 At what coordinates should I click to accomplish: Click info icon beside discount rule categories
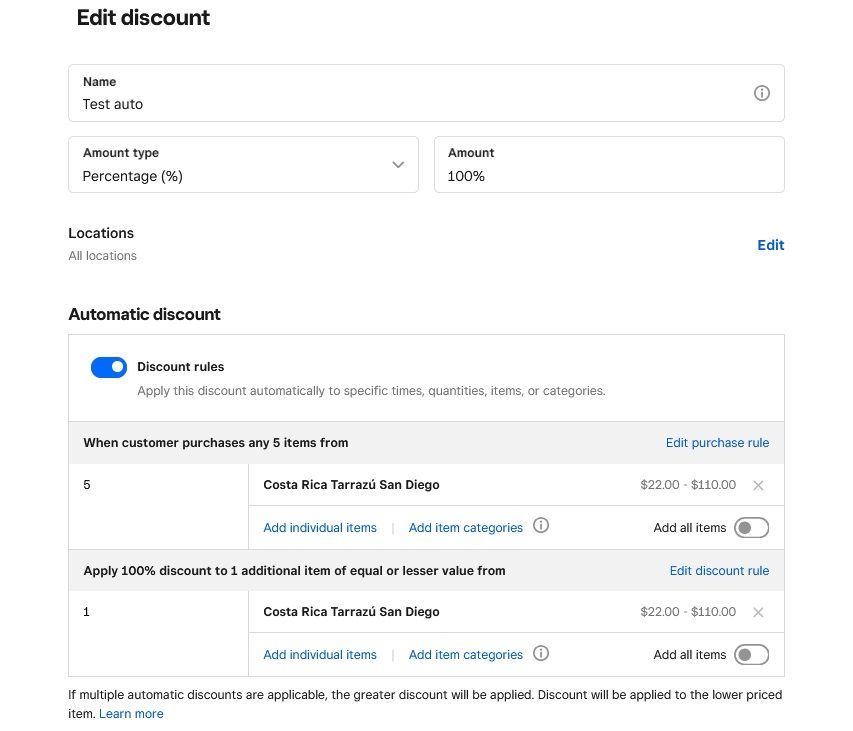coord(541,653)
